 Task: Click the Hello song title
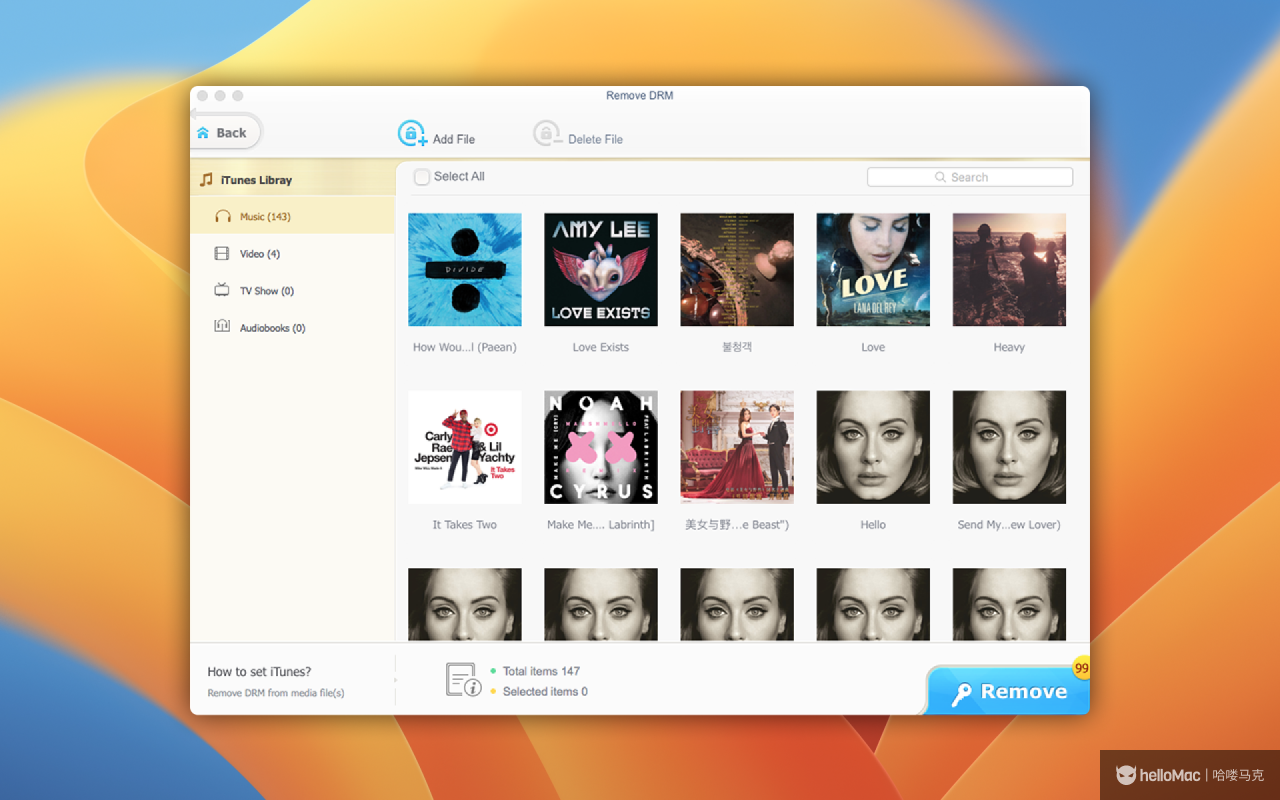coord(873,524)
